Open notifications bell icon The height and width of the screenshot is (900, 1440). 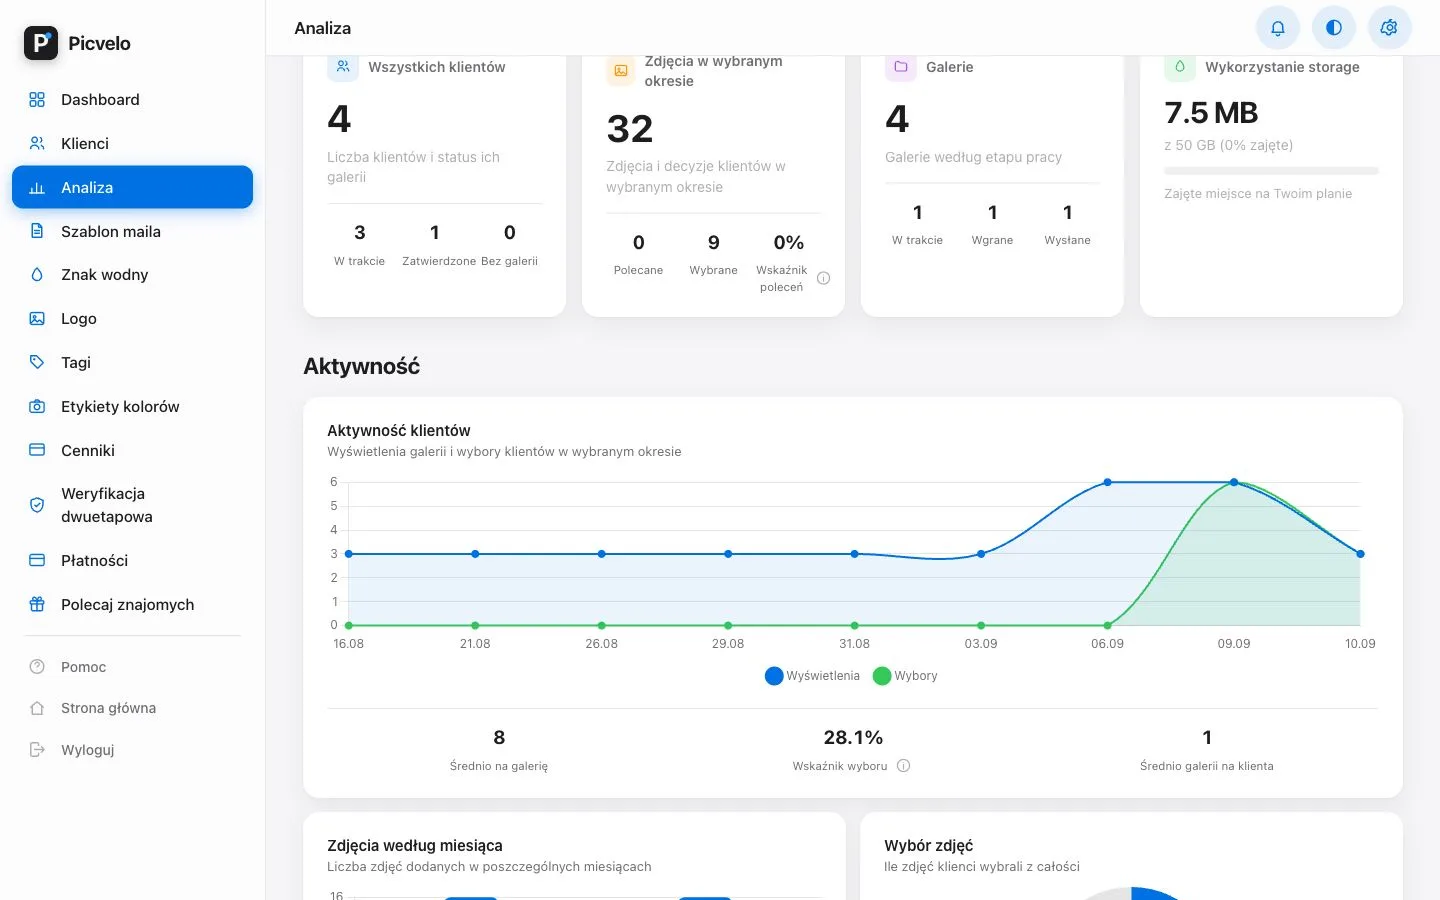(x=1278, y=28)
